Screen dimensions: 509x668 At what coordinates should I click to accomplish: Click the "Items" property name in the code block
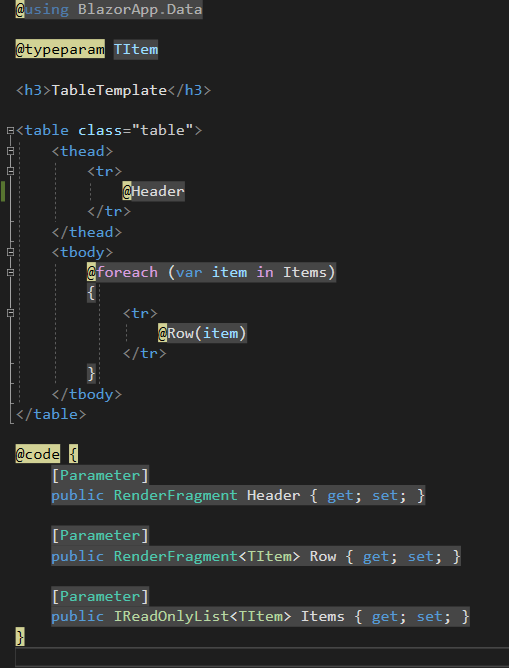pyautogui.click(x=322, y=617)
